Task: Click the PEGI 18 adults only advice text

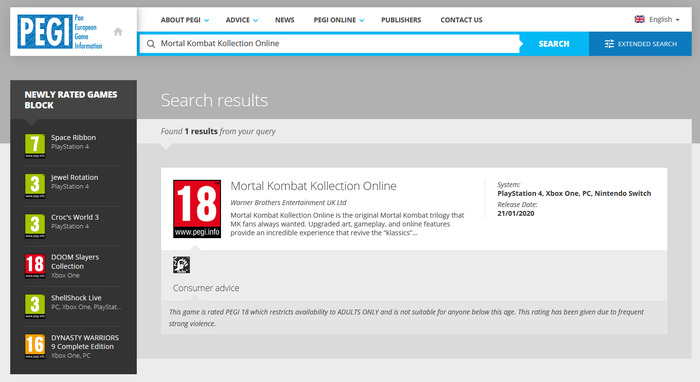Action: pyautogui.click(x=406, y=317)
